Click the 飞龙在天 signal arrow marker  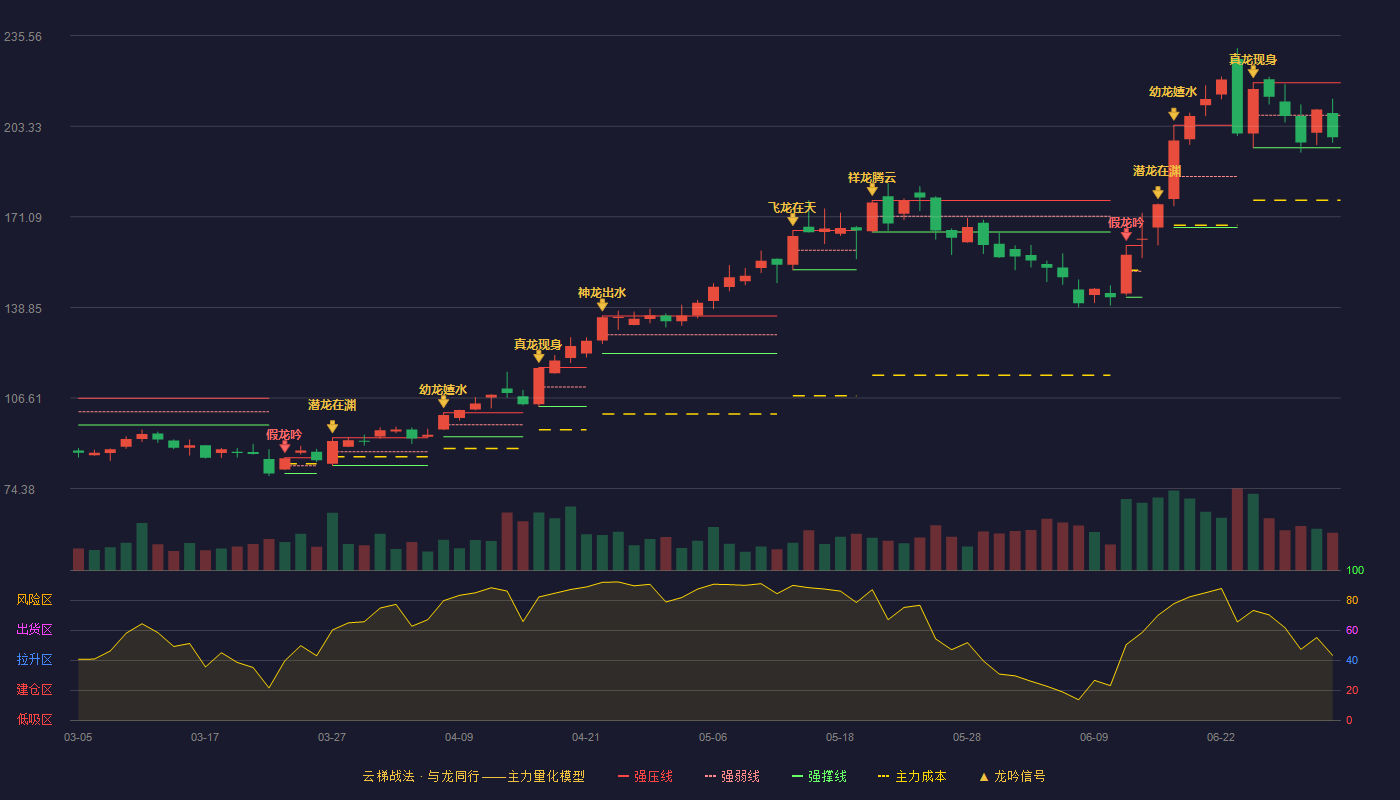[793, 220]
